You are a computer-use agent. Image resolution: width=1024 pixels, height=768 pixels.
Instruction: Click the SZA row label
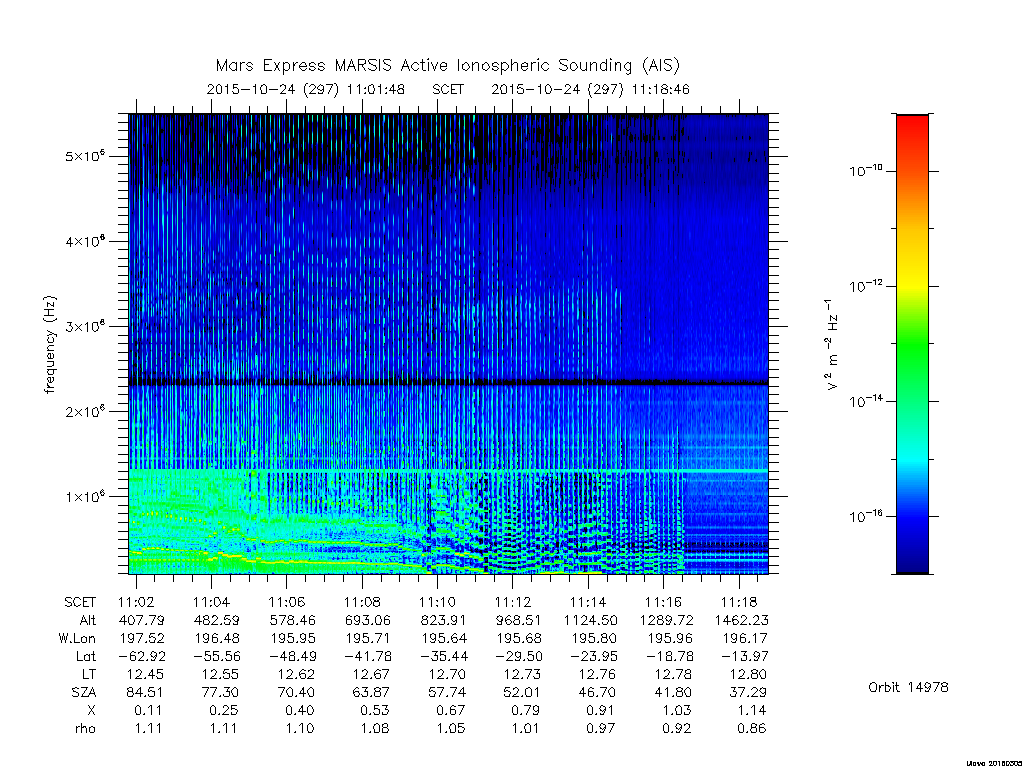[83, 692]
